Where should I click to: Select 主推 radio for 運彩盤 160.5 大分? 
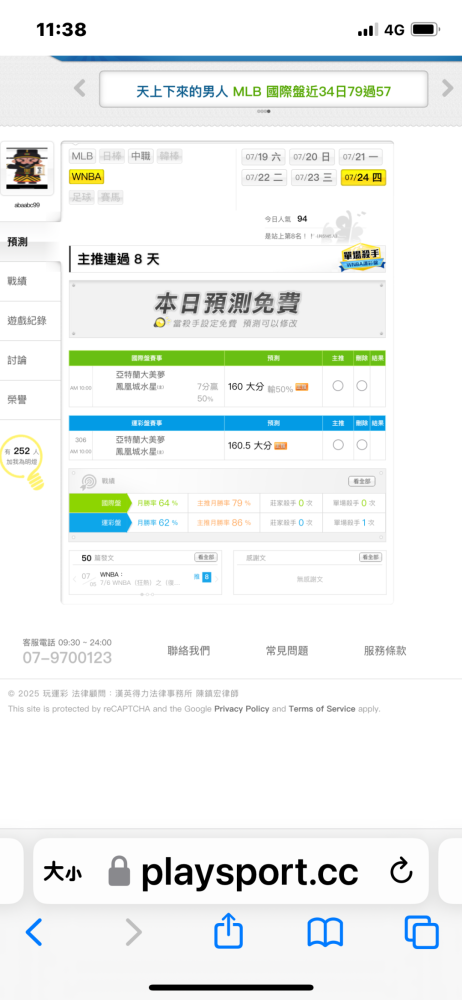(x=338, y=445)
